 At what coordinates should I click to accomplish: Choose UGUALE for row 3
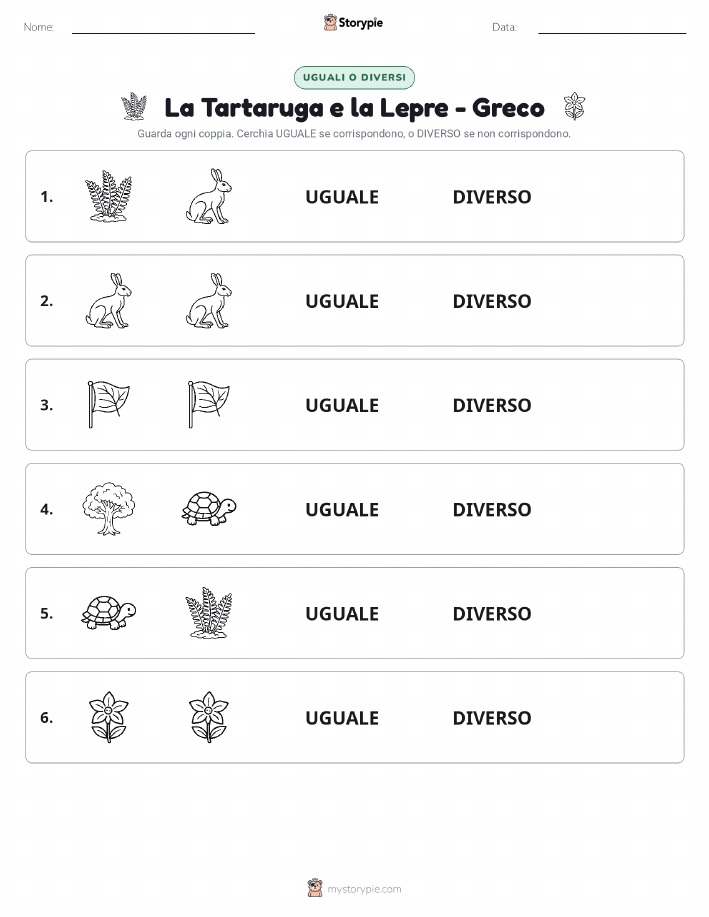click(342, 405)
